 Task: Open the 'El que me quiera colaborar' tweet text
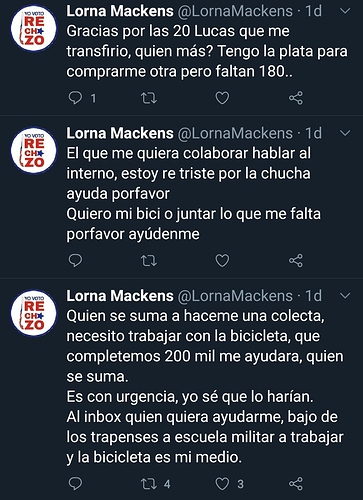coord(193,194)
